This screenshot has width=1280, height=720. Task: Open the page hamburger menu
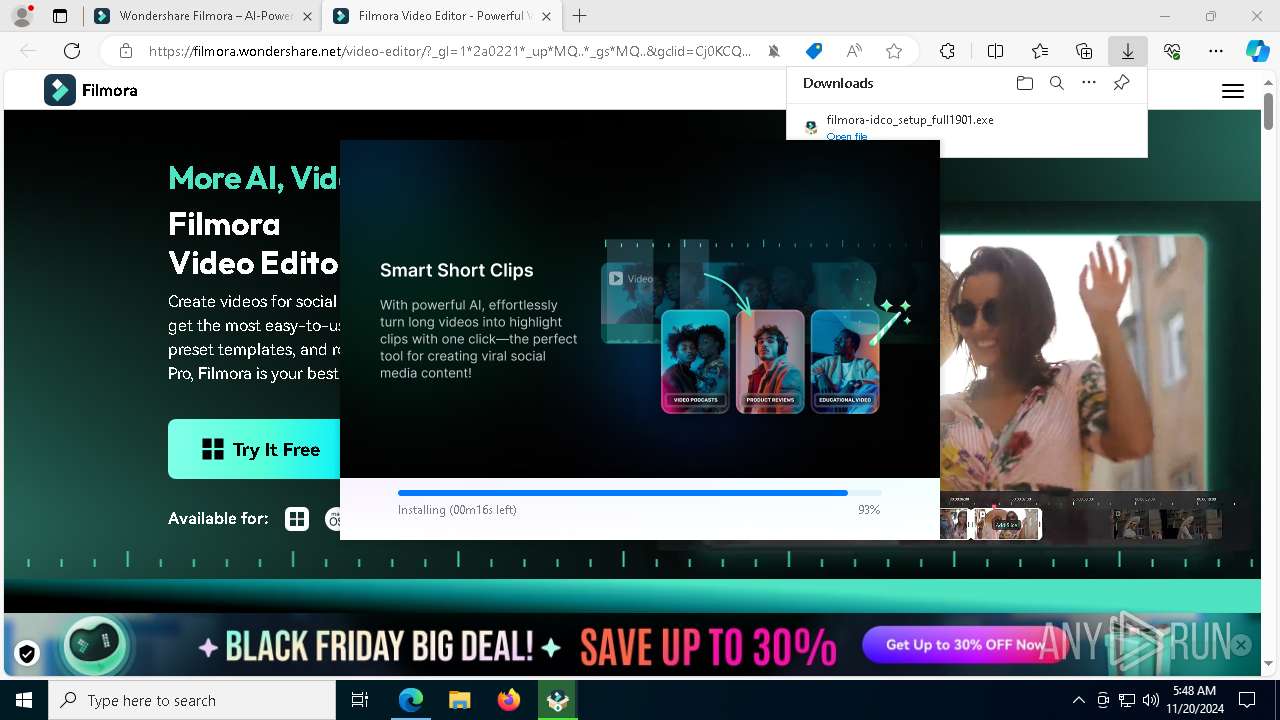pos(1233,91)
